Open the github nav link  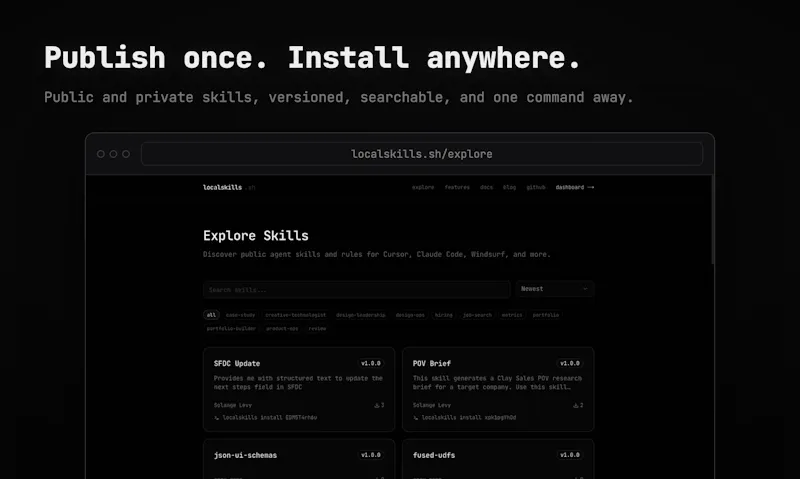coord(536,187)
